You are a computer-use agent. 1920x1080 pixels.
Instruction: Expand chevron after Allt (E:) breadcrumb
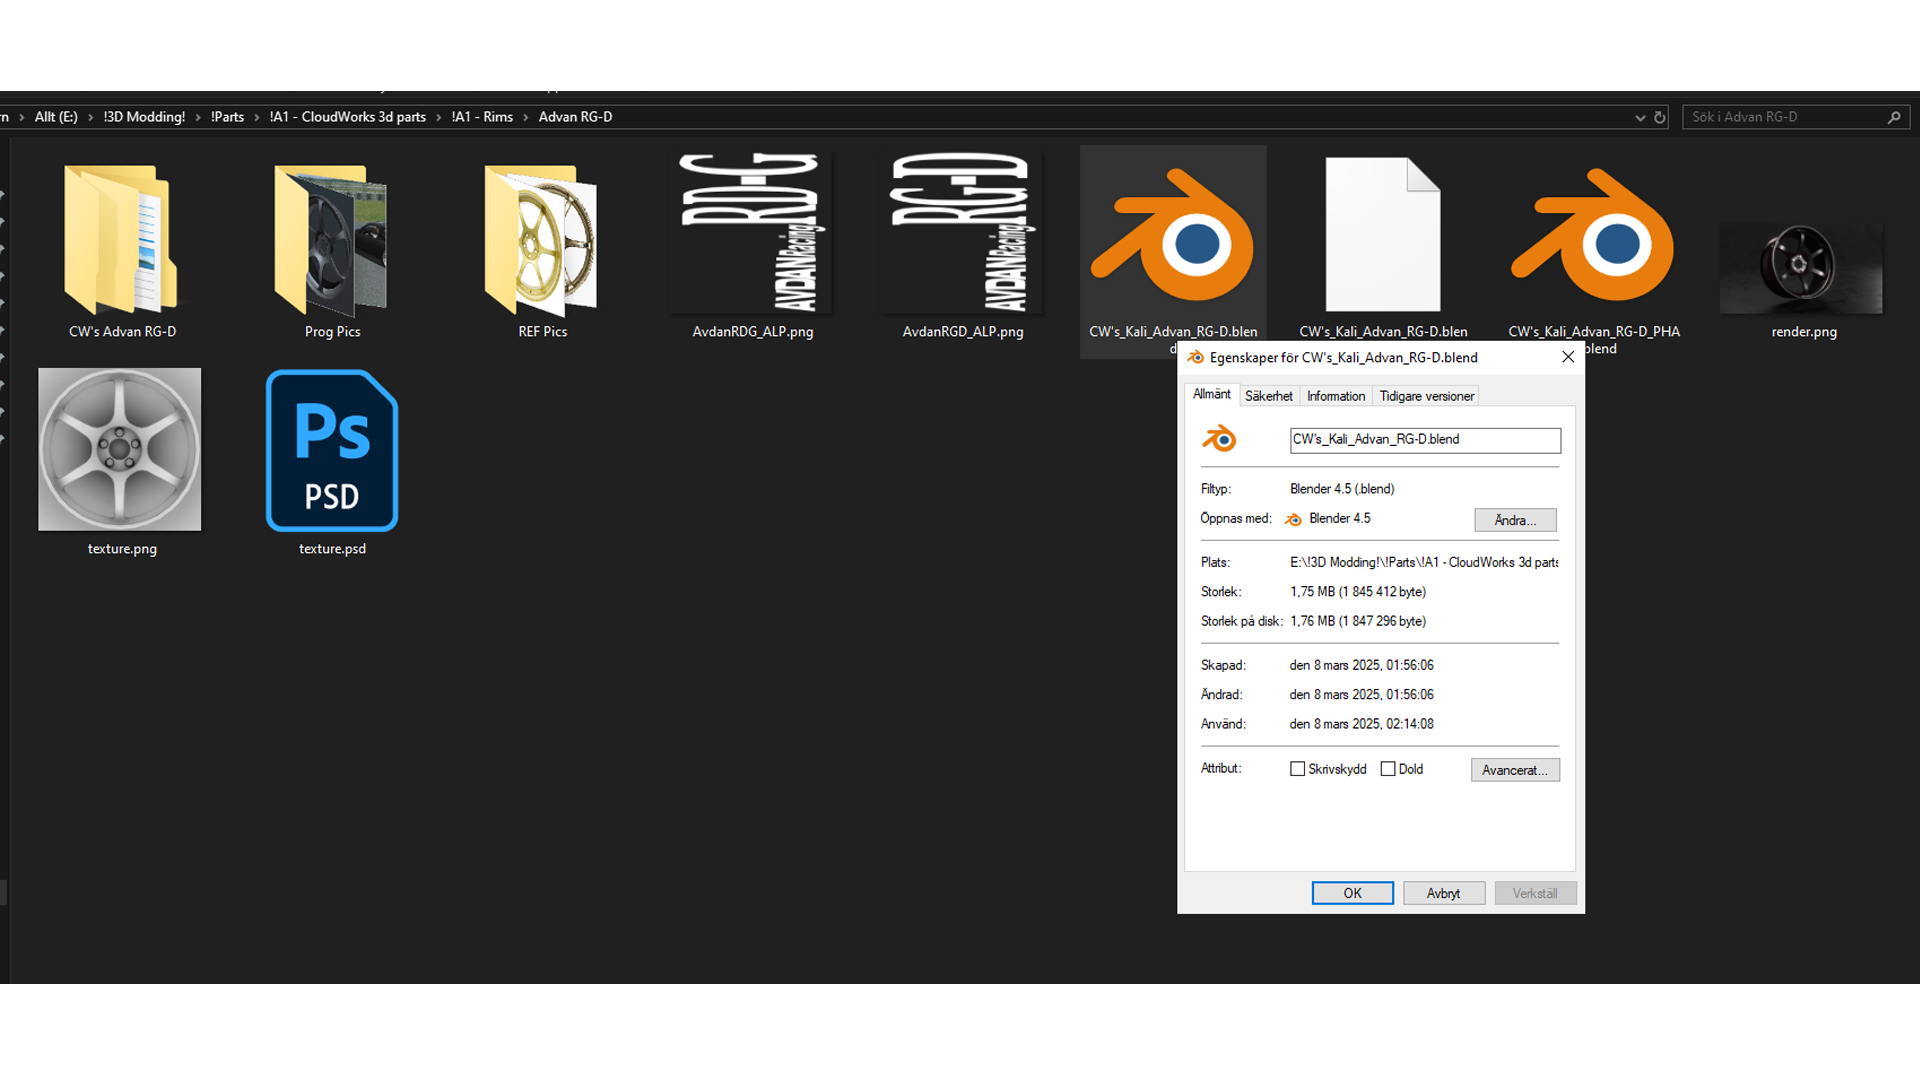pyautogui.click(x=90, y=117)
